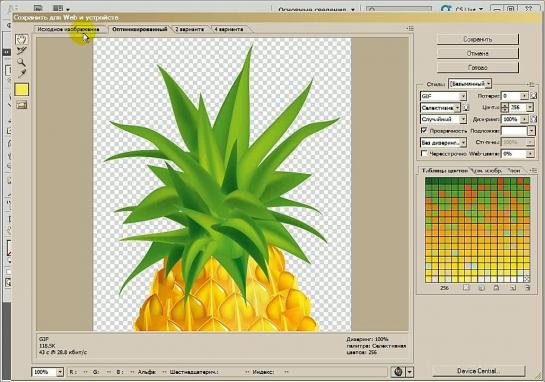This screenshot has height=382, width=545.
Task: Select the transparent swatch in color table
Action: [x=527, y=278]
